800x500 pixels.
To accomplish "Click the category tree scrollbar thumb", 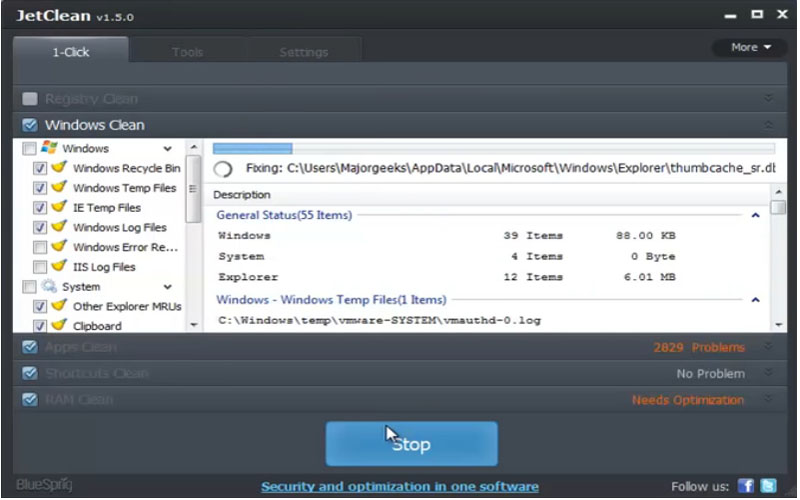I will [193, 189].
